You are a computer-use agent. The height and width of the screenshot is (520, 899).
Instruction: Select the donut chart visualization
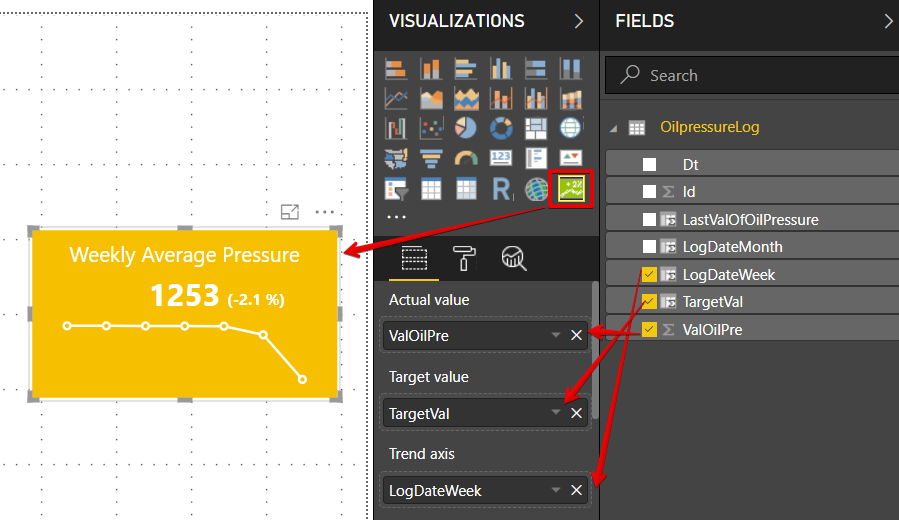(x=501, y=129)
